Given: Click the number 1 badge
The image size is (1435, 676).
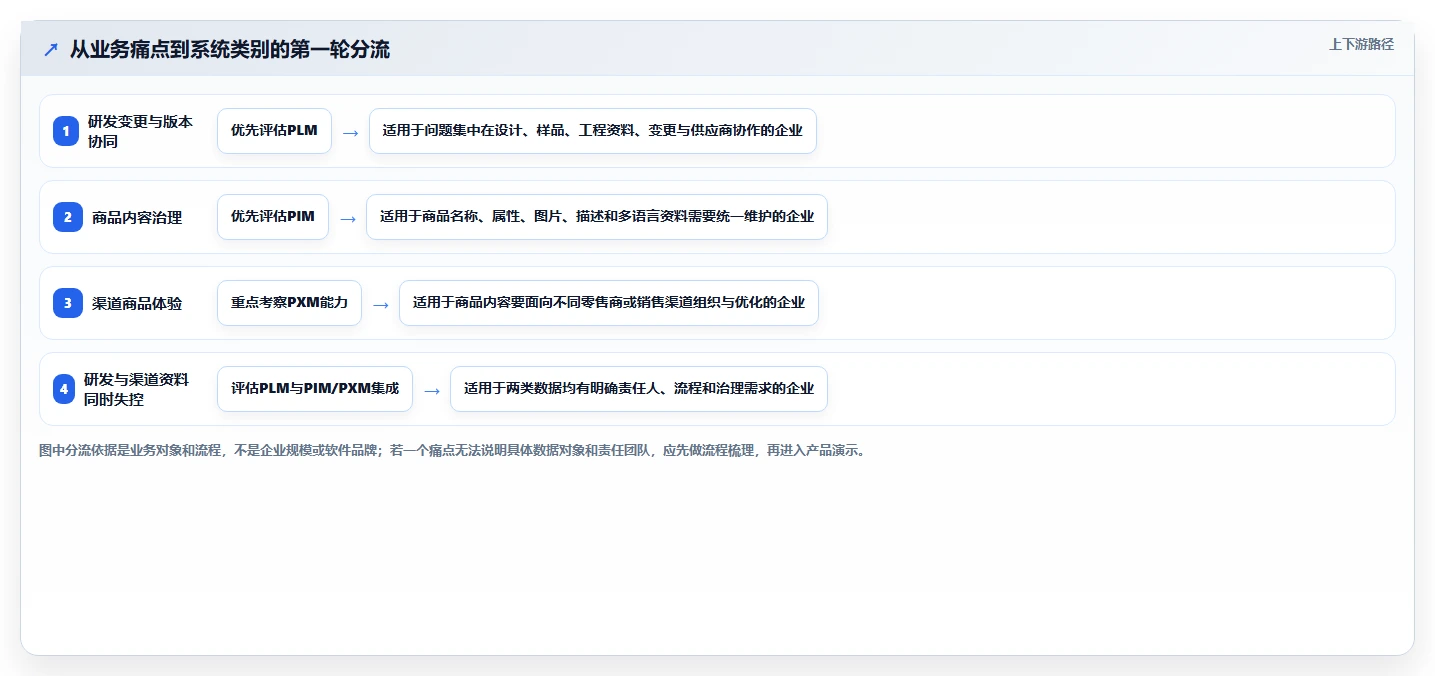Looking at the screenshot, I should coord(66,131).
